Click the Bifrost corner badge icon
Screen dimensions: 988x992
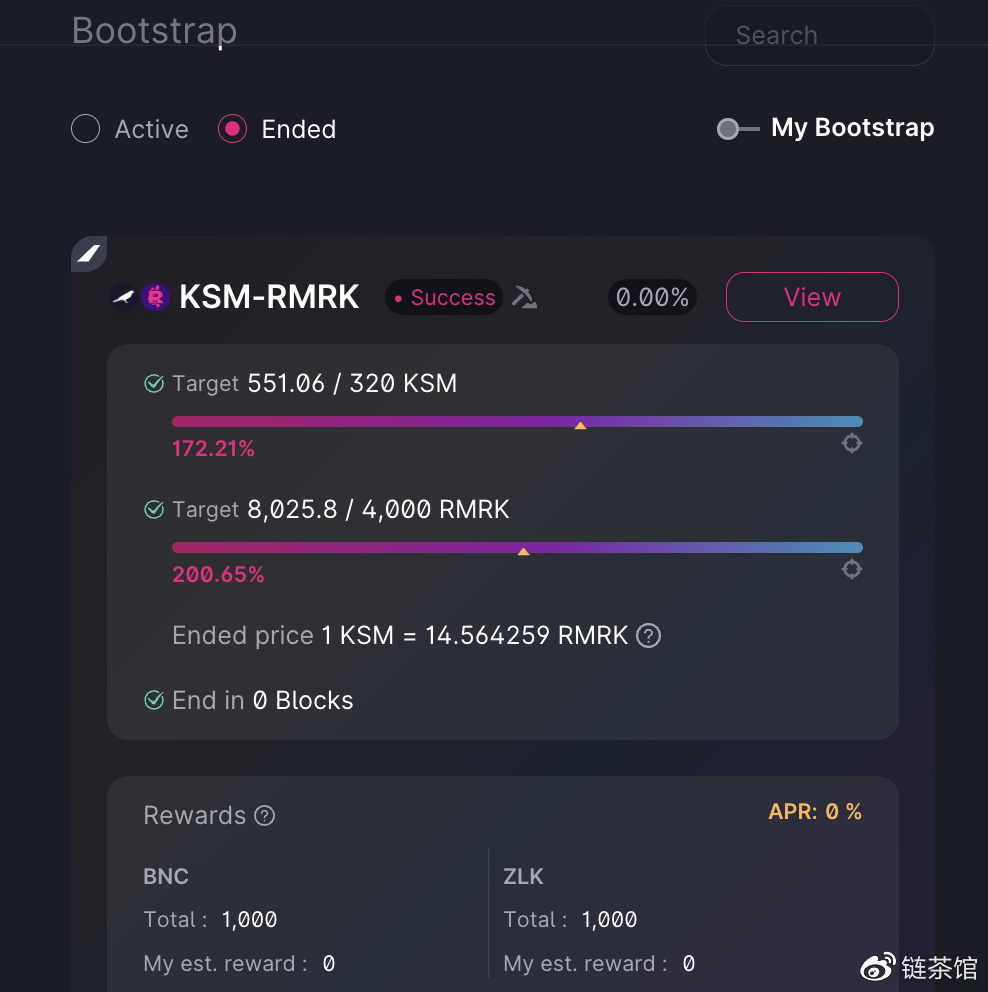point(89,254)
